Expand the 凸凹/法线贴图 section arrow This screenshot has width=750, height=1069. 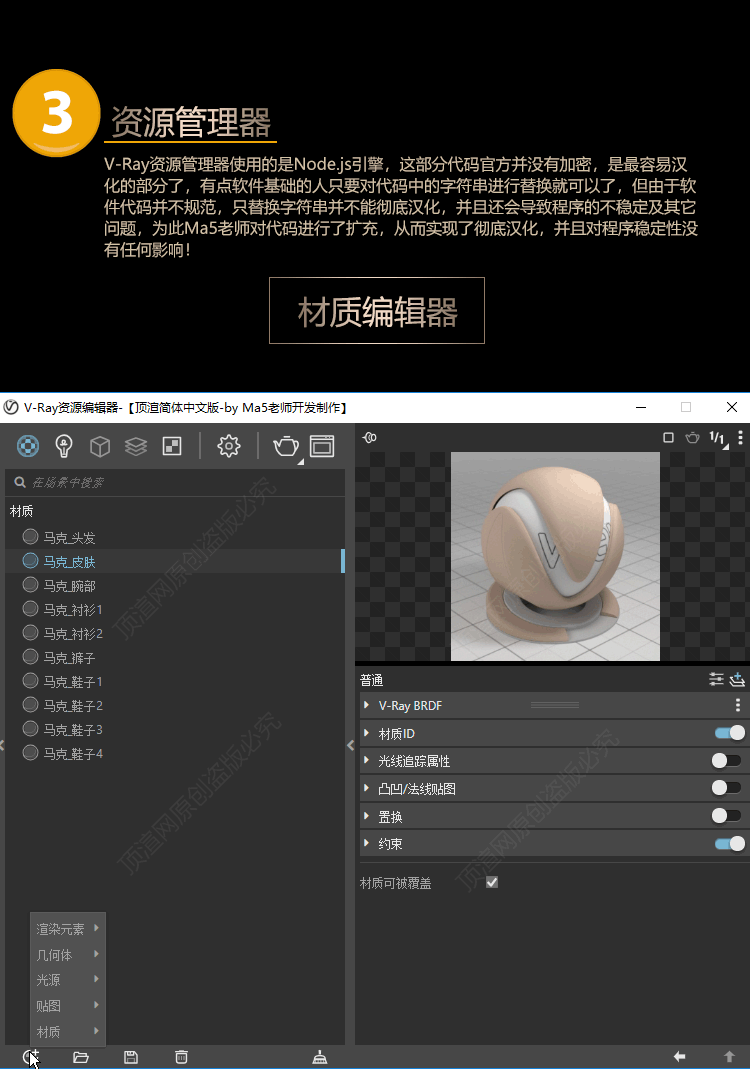tap(367, 788)
